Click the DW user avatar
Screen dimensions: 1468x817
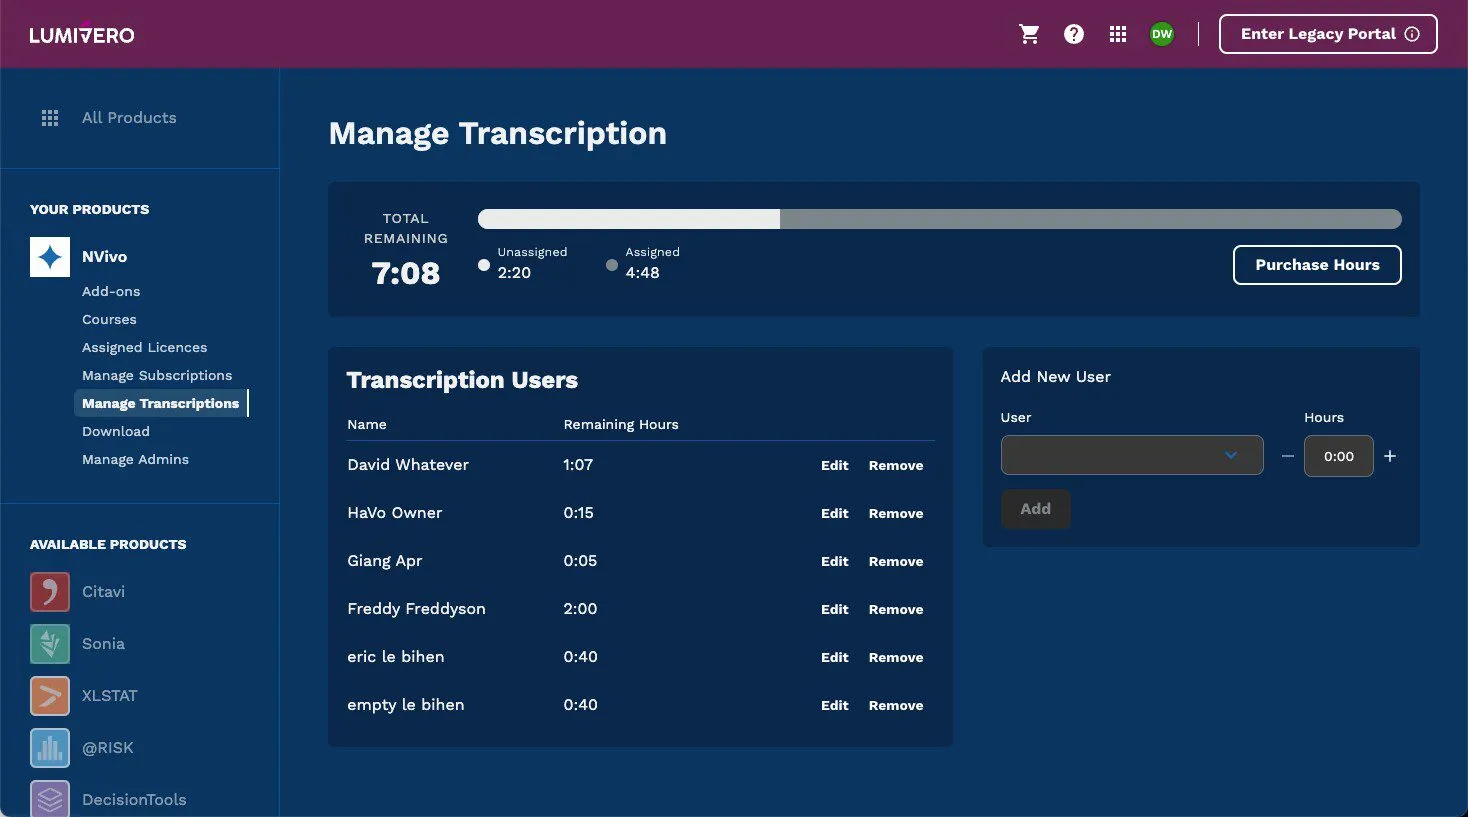click(x=1161, y=33)
